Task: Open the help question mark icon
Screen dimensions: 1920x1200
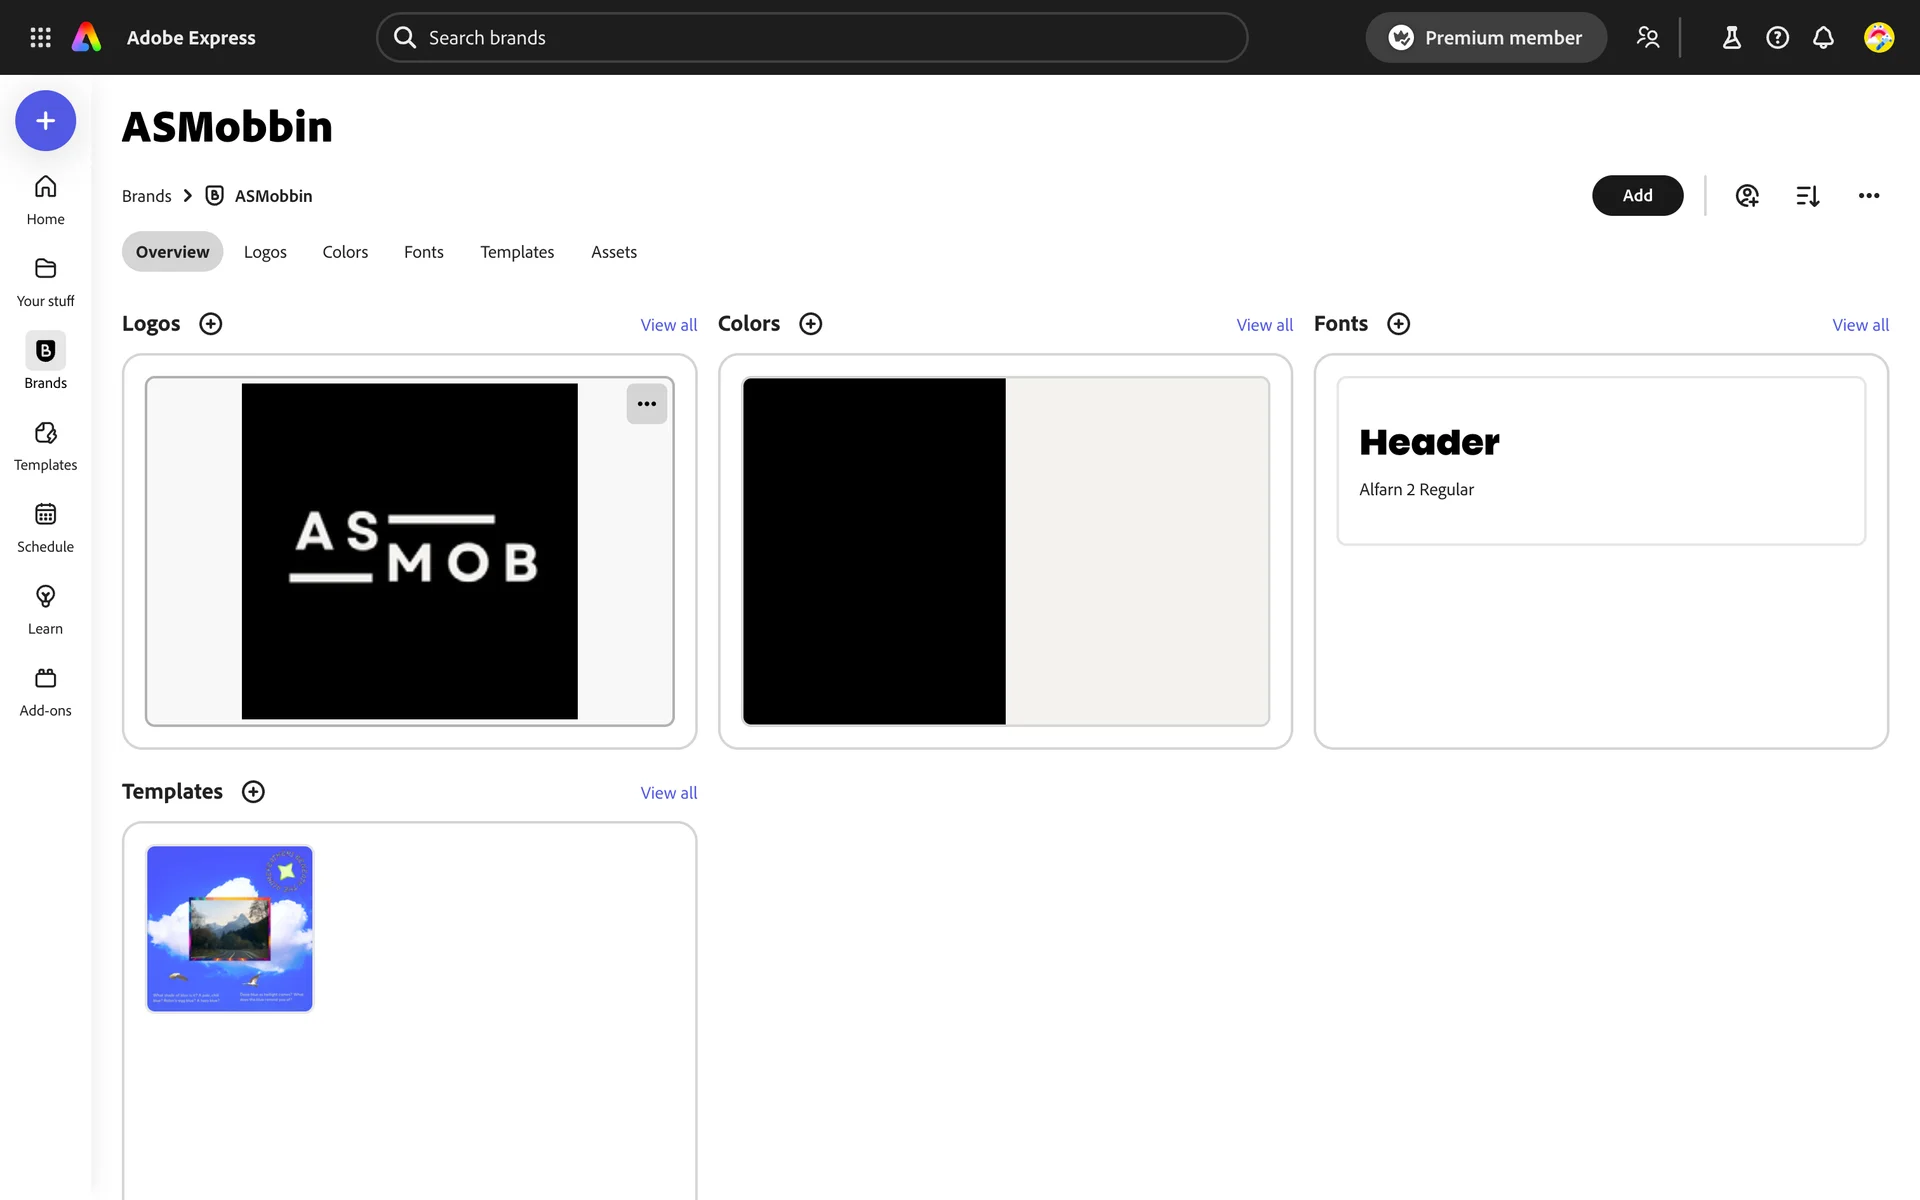Action: coord(1777,37)
